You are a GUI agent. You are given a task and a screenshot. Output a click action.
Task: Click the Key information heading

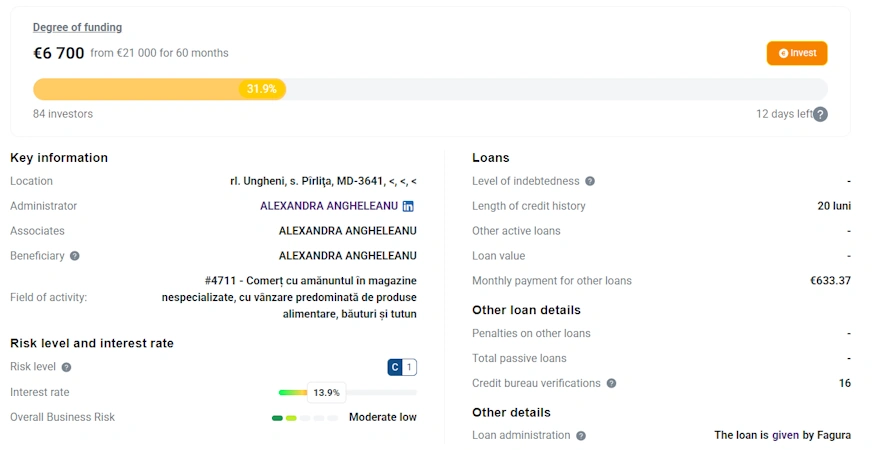click(x=59, y=157)
